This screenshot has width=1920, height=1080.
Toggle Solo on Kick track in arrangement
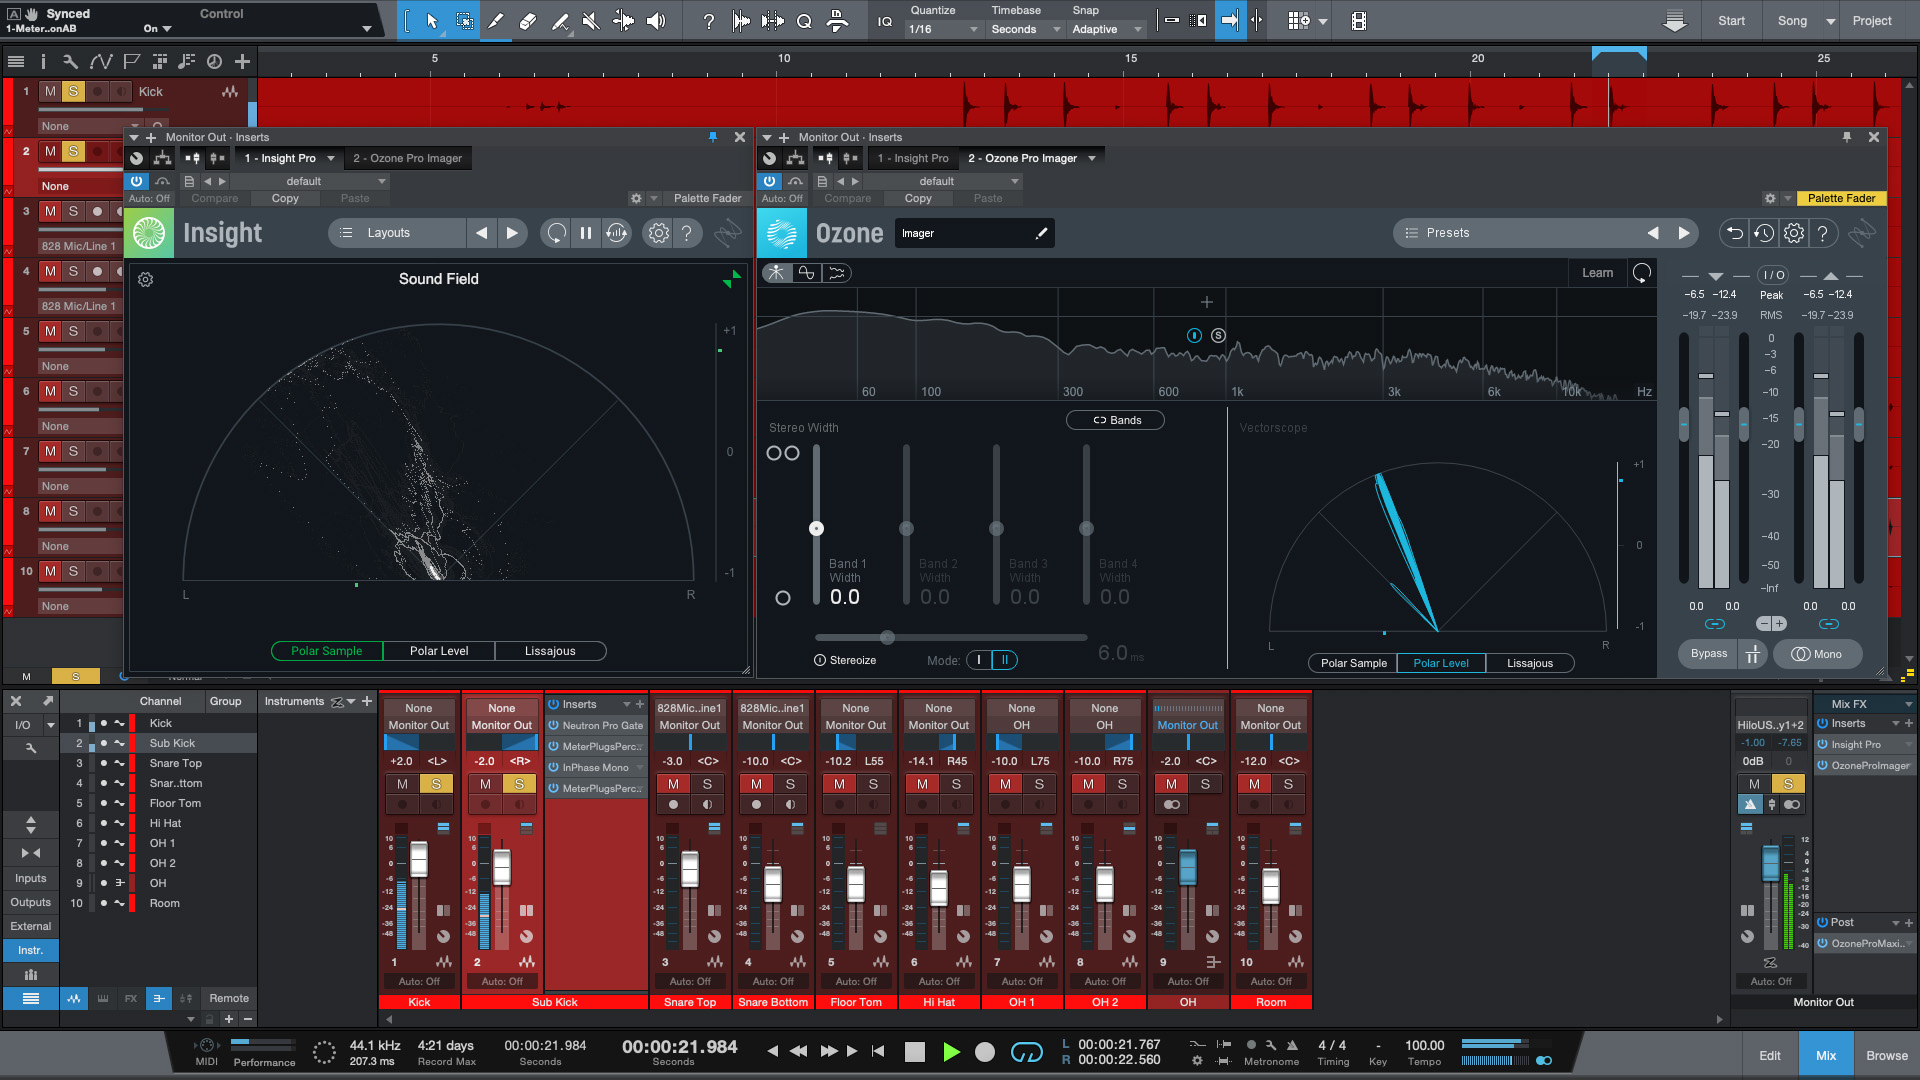(73, 92)
